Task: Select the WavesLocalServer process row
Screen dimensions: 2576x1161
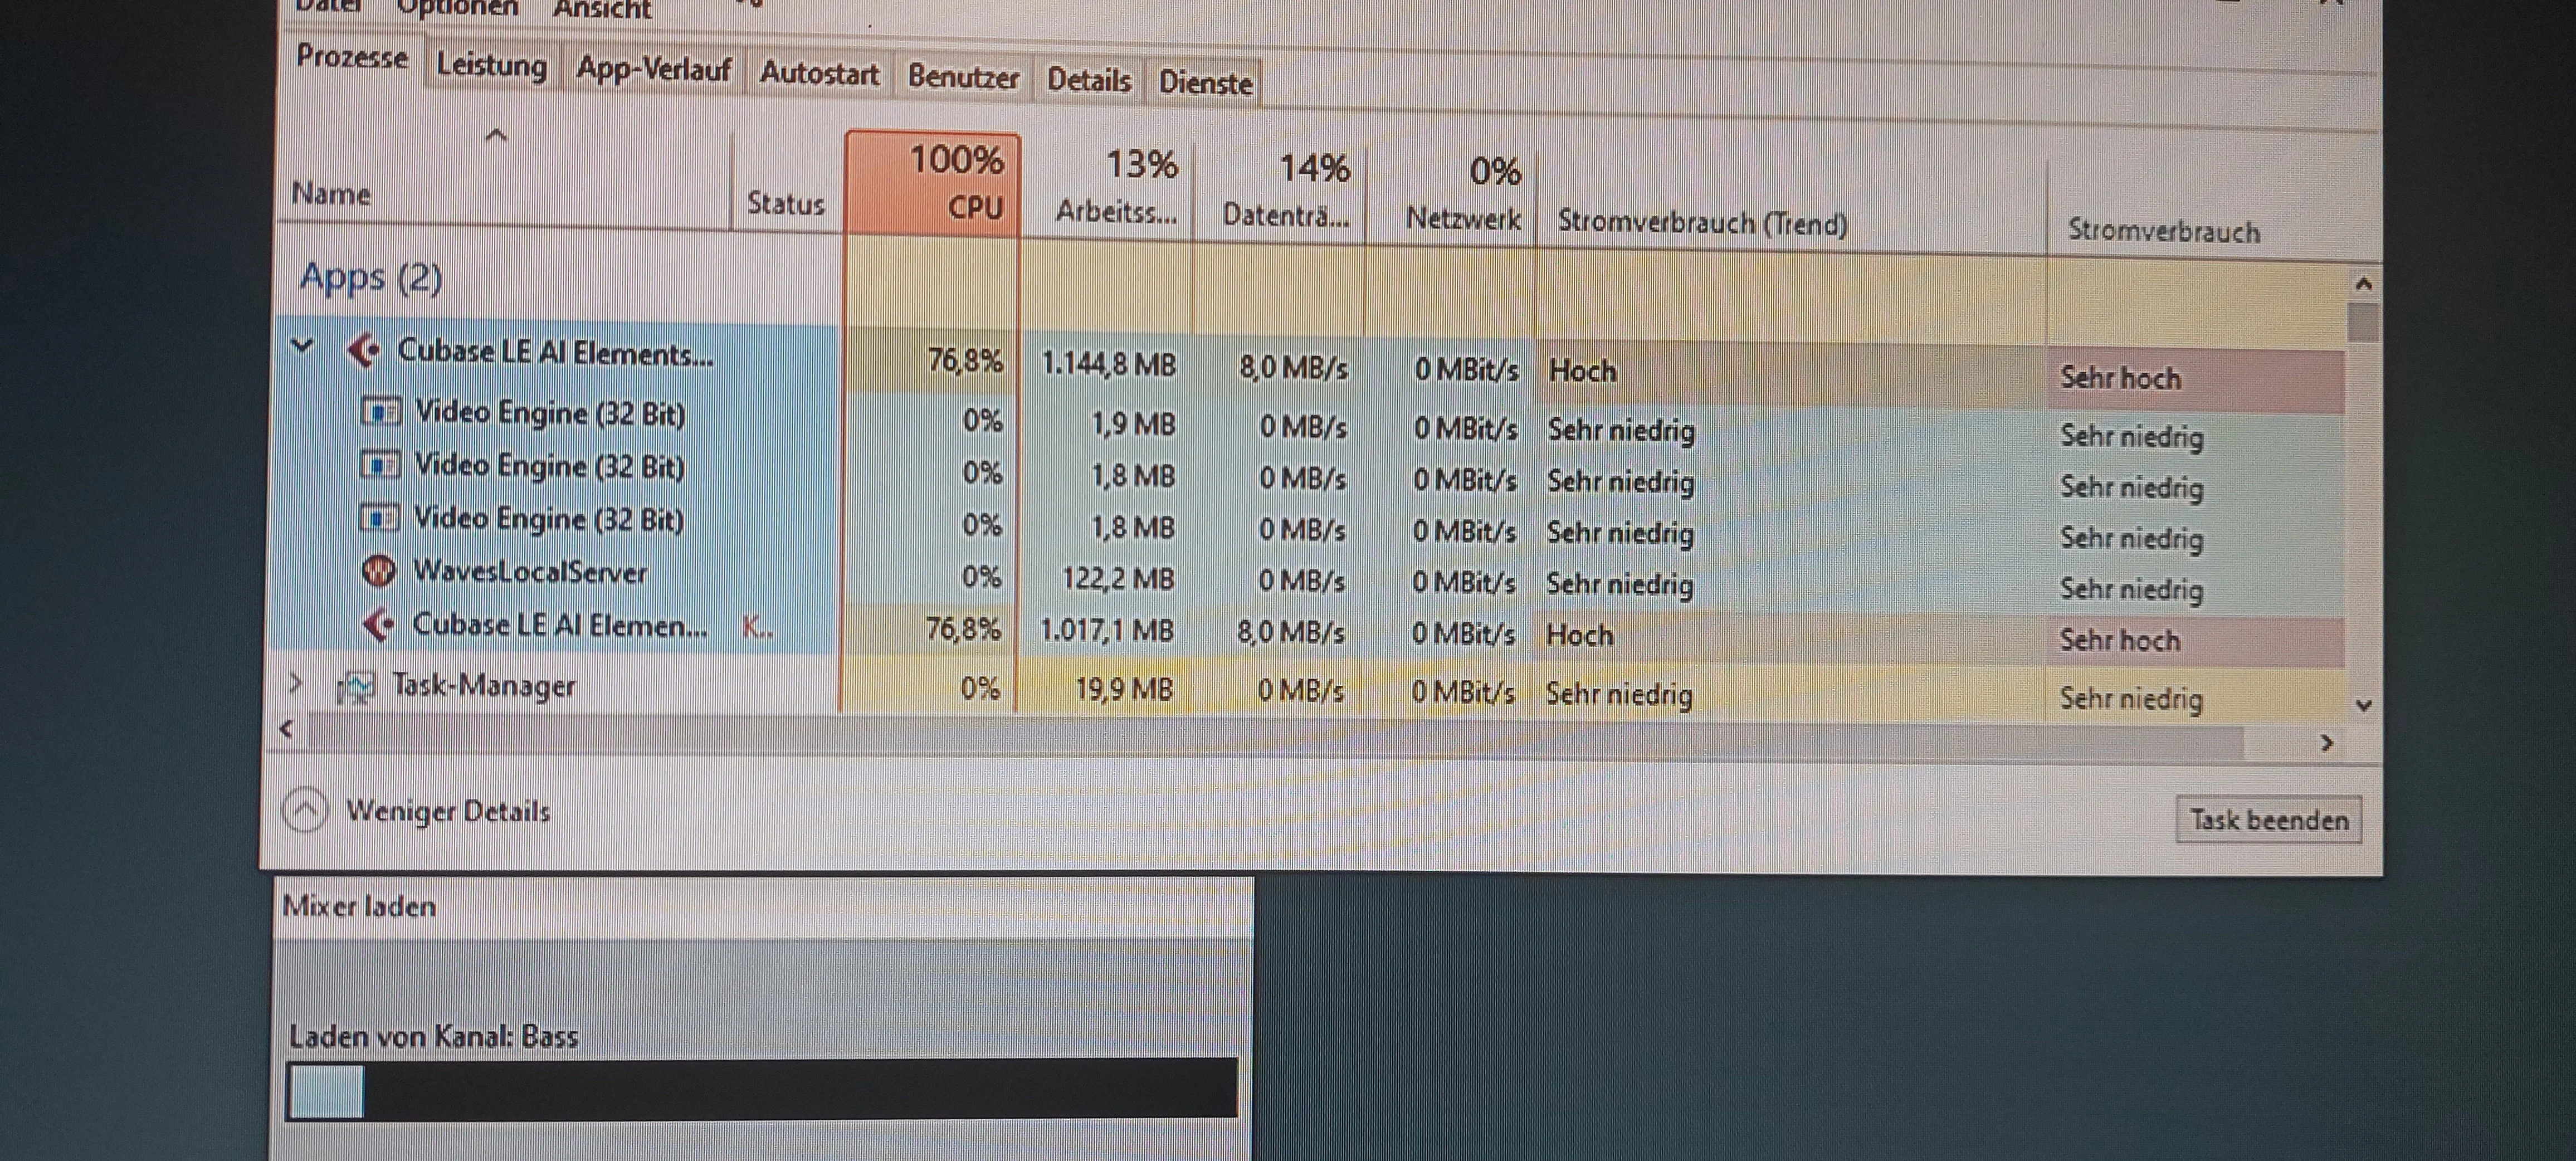Action: point(1310,579)
